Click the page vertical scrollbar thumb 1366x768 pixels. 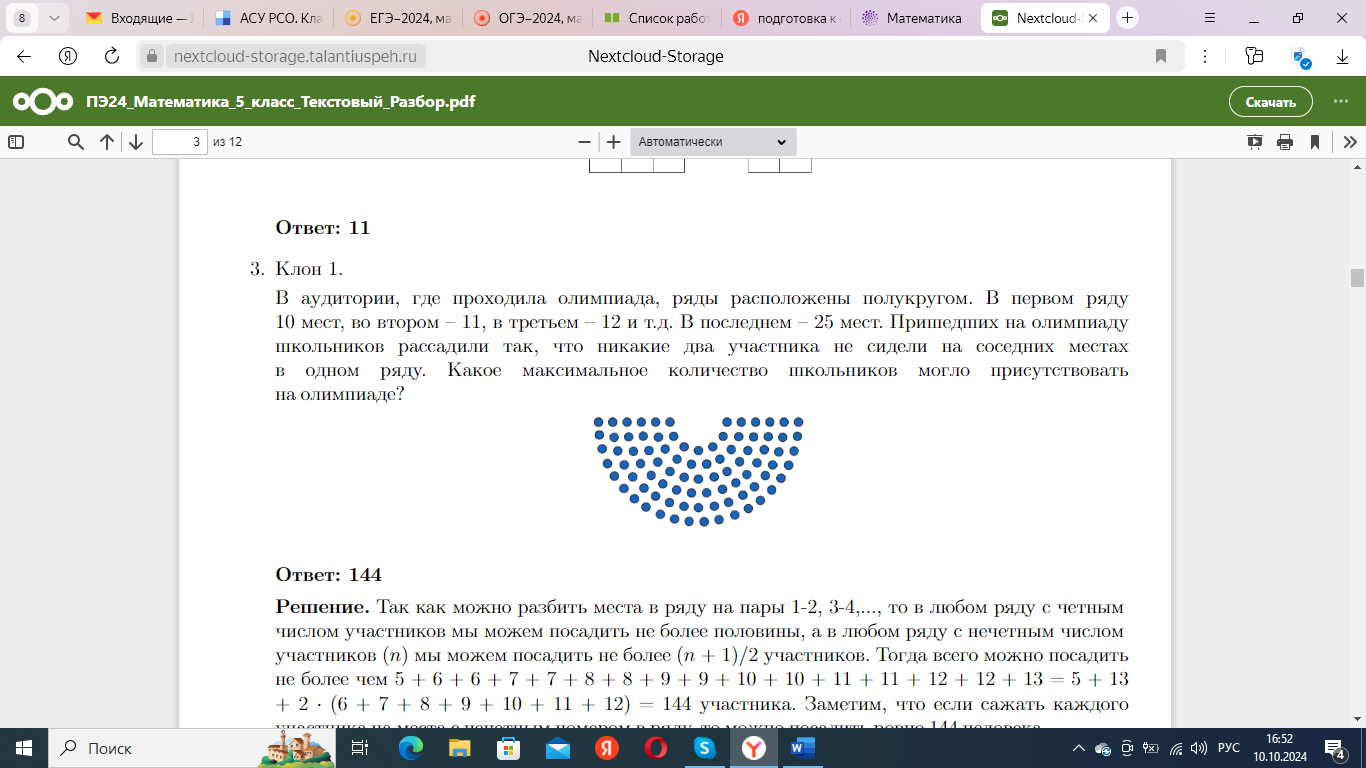(1357, 277)
